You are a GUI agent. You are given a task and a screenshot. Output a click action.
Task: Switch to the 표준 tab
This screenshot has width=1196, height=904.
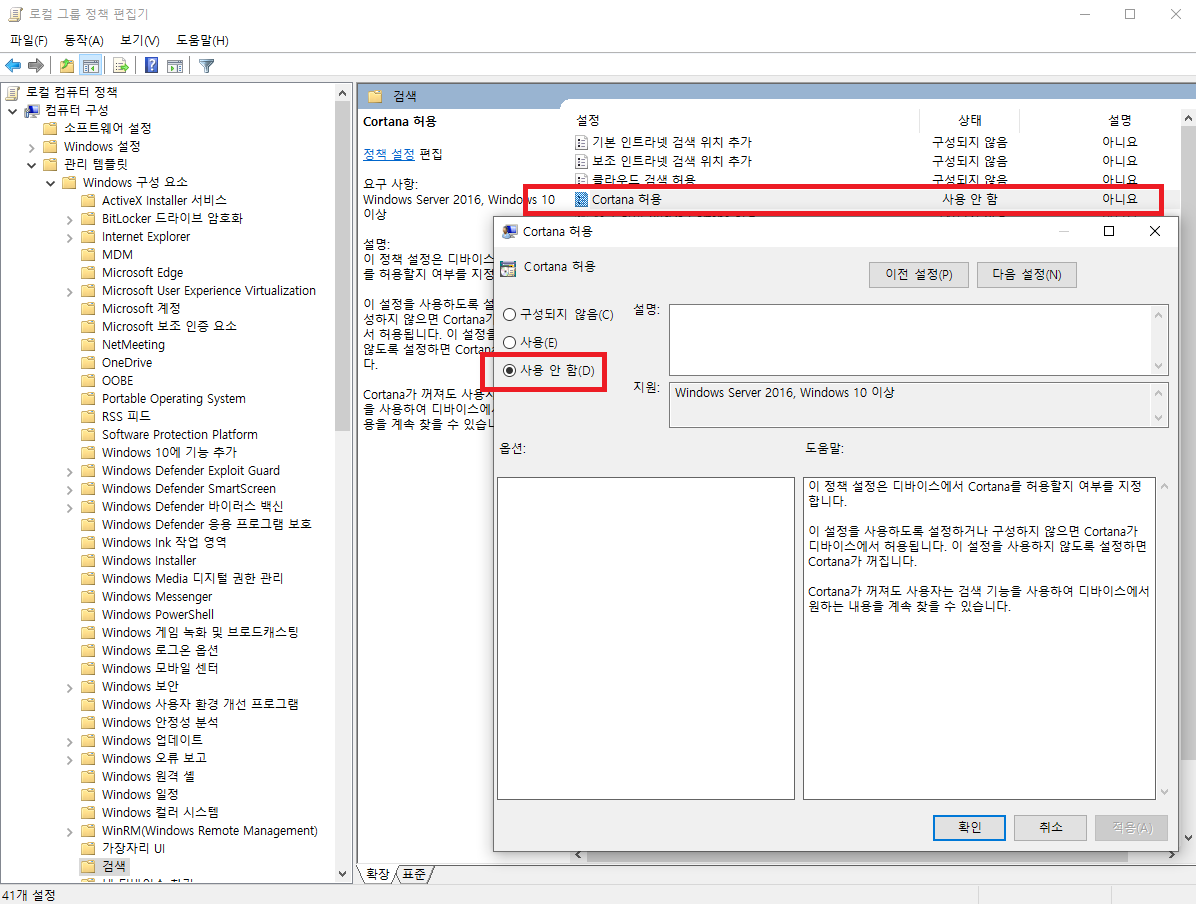click(x=414, y=874)
